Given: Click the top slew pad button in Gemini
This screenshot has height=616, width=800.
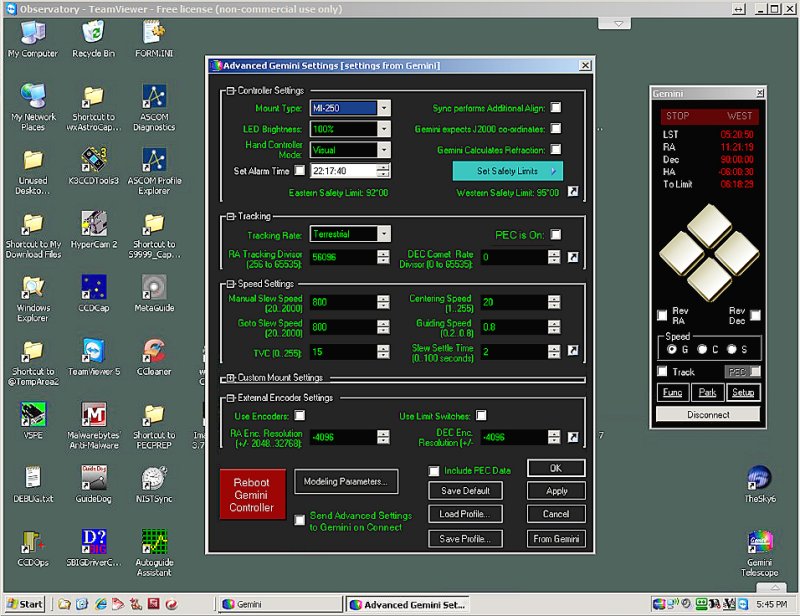Looking at the screenshot, I should [709, 226].
